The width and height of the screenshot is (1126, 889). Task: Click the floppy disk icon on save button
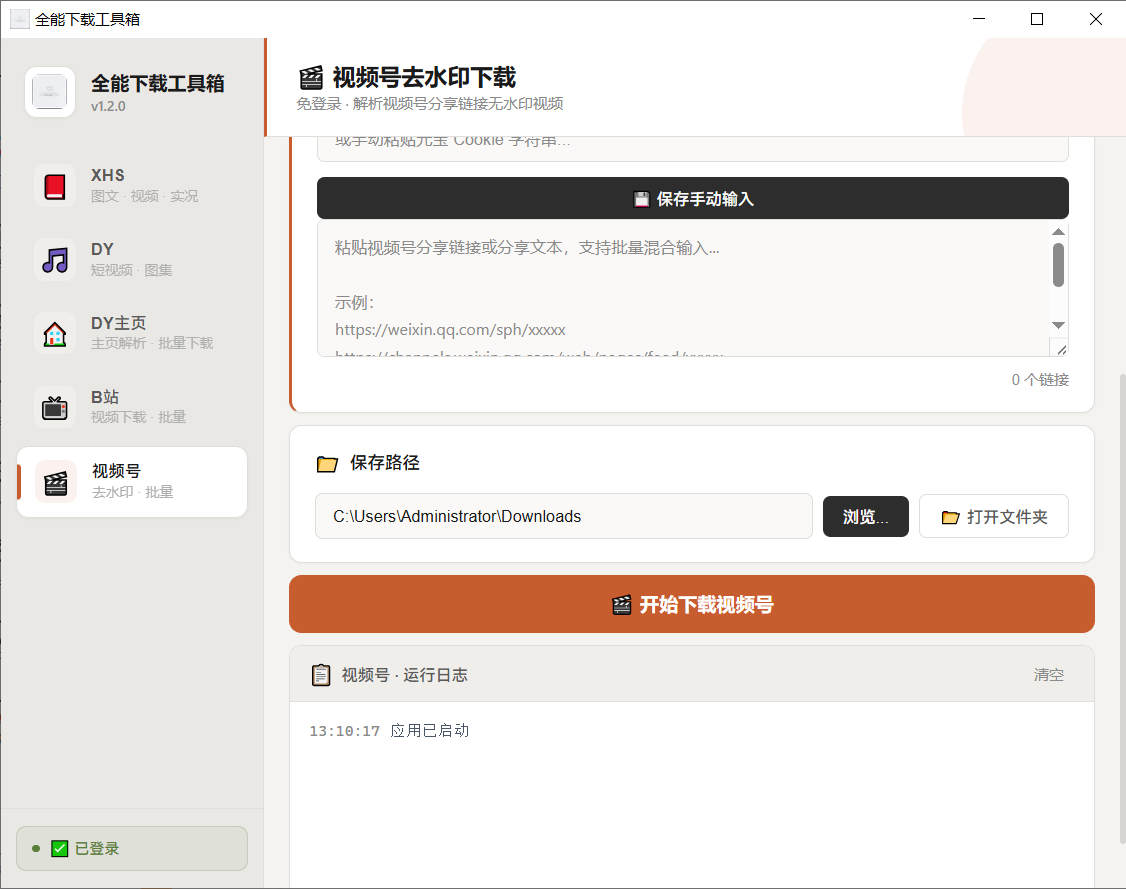(x=641, y=200)
